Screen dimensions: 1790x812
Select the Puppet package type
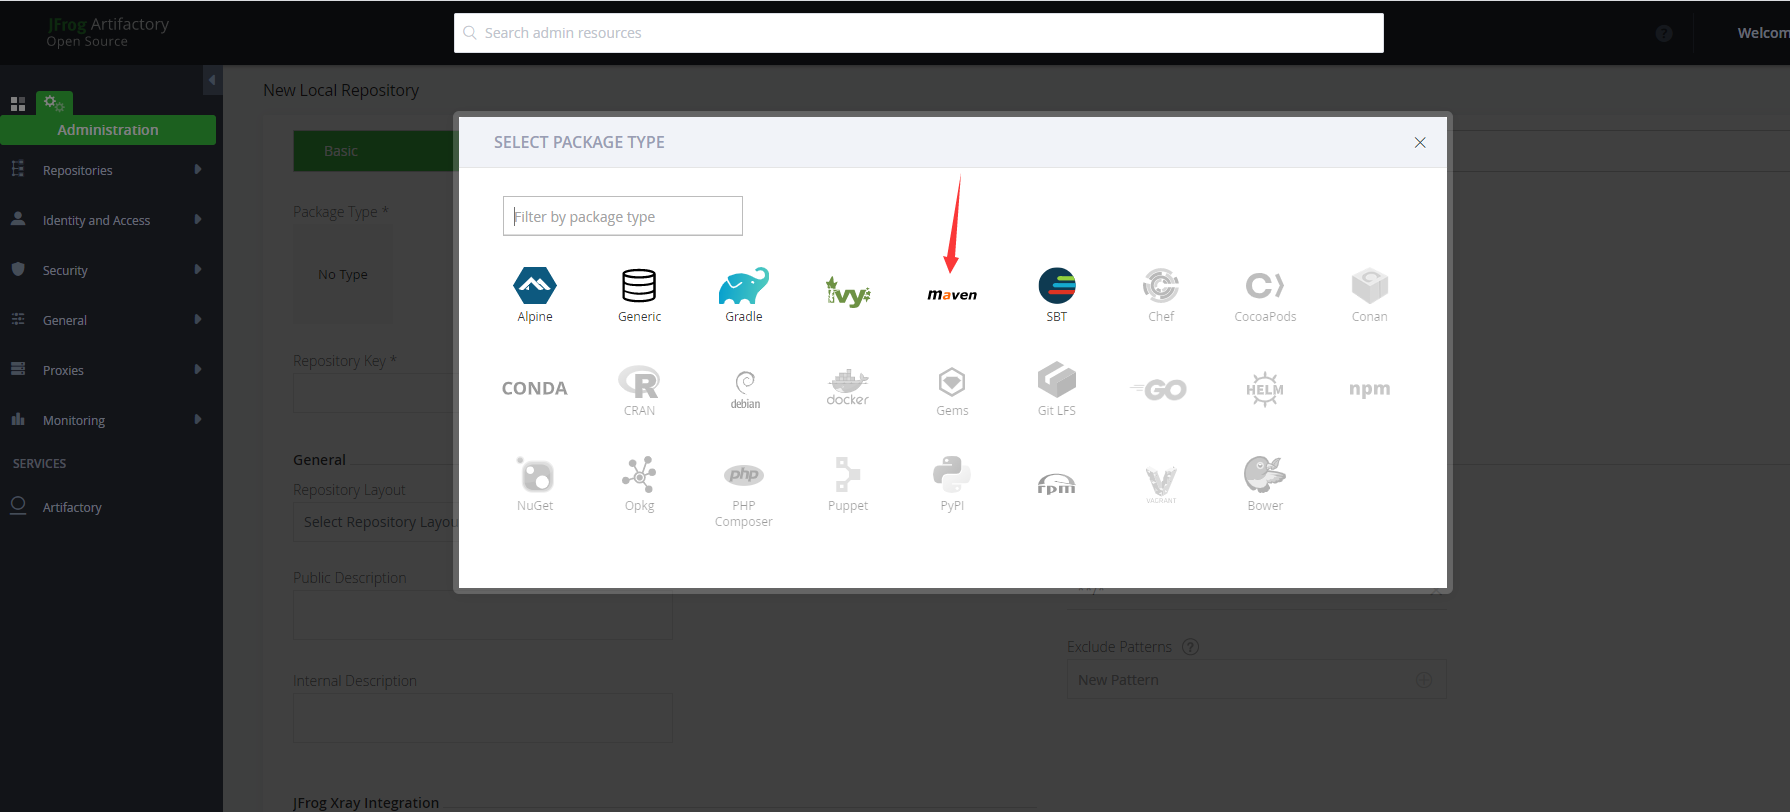848,484
